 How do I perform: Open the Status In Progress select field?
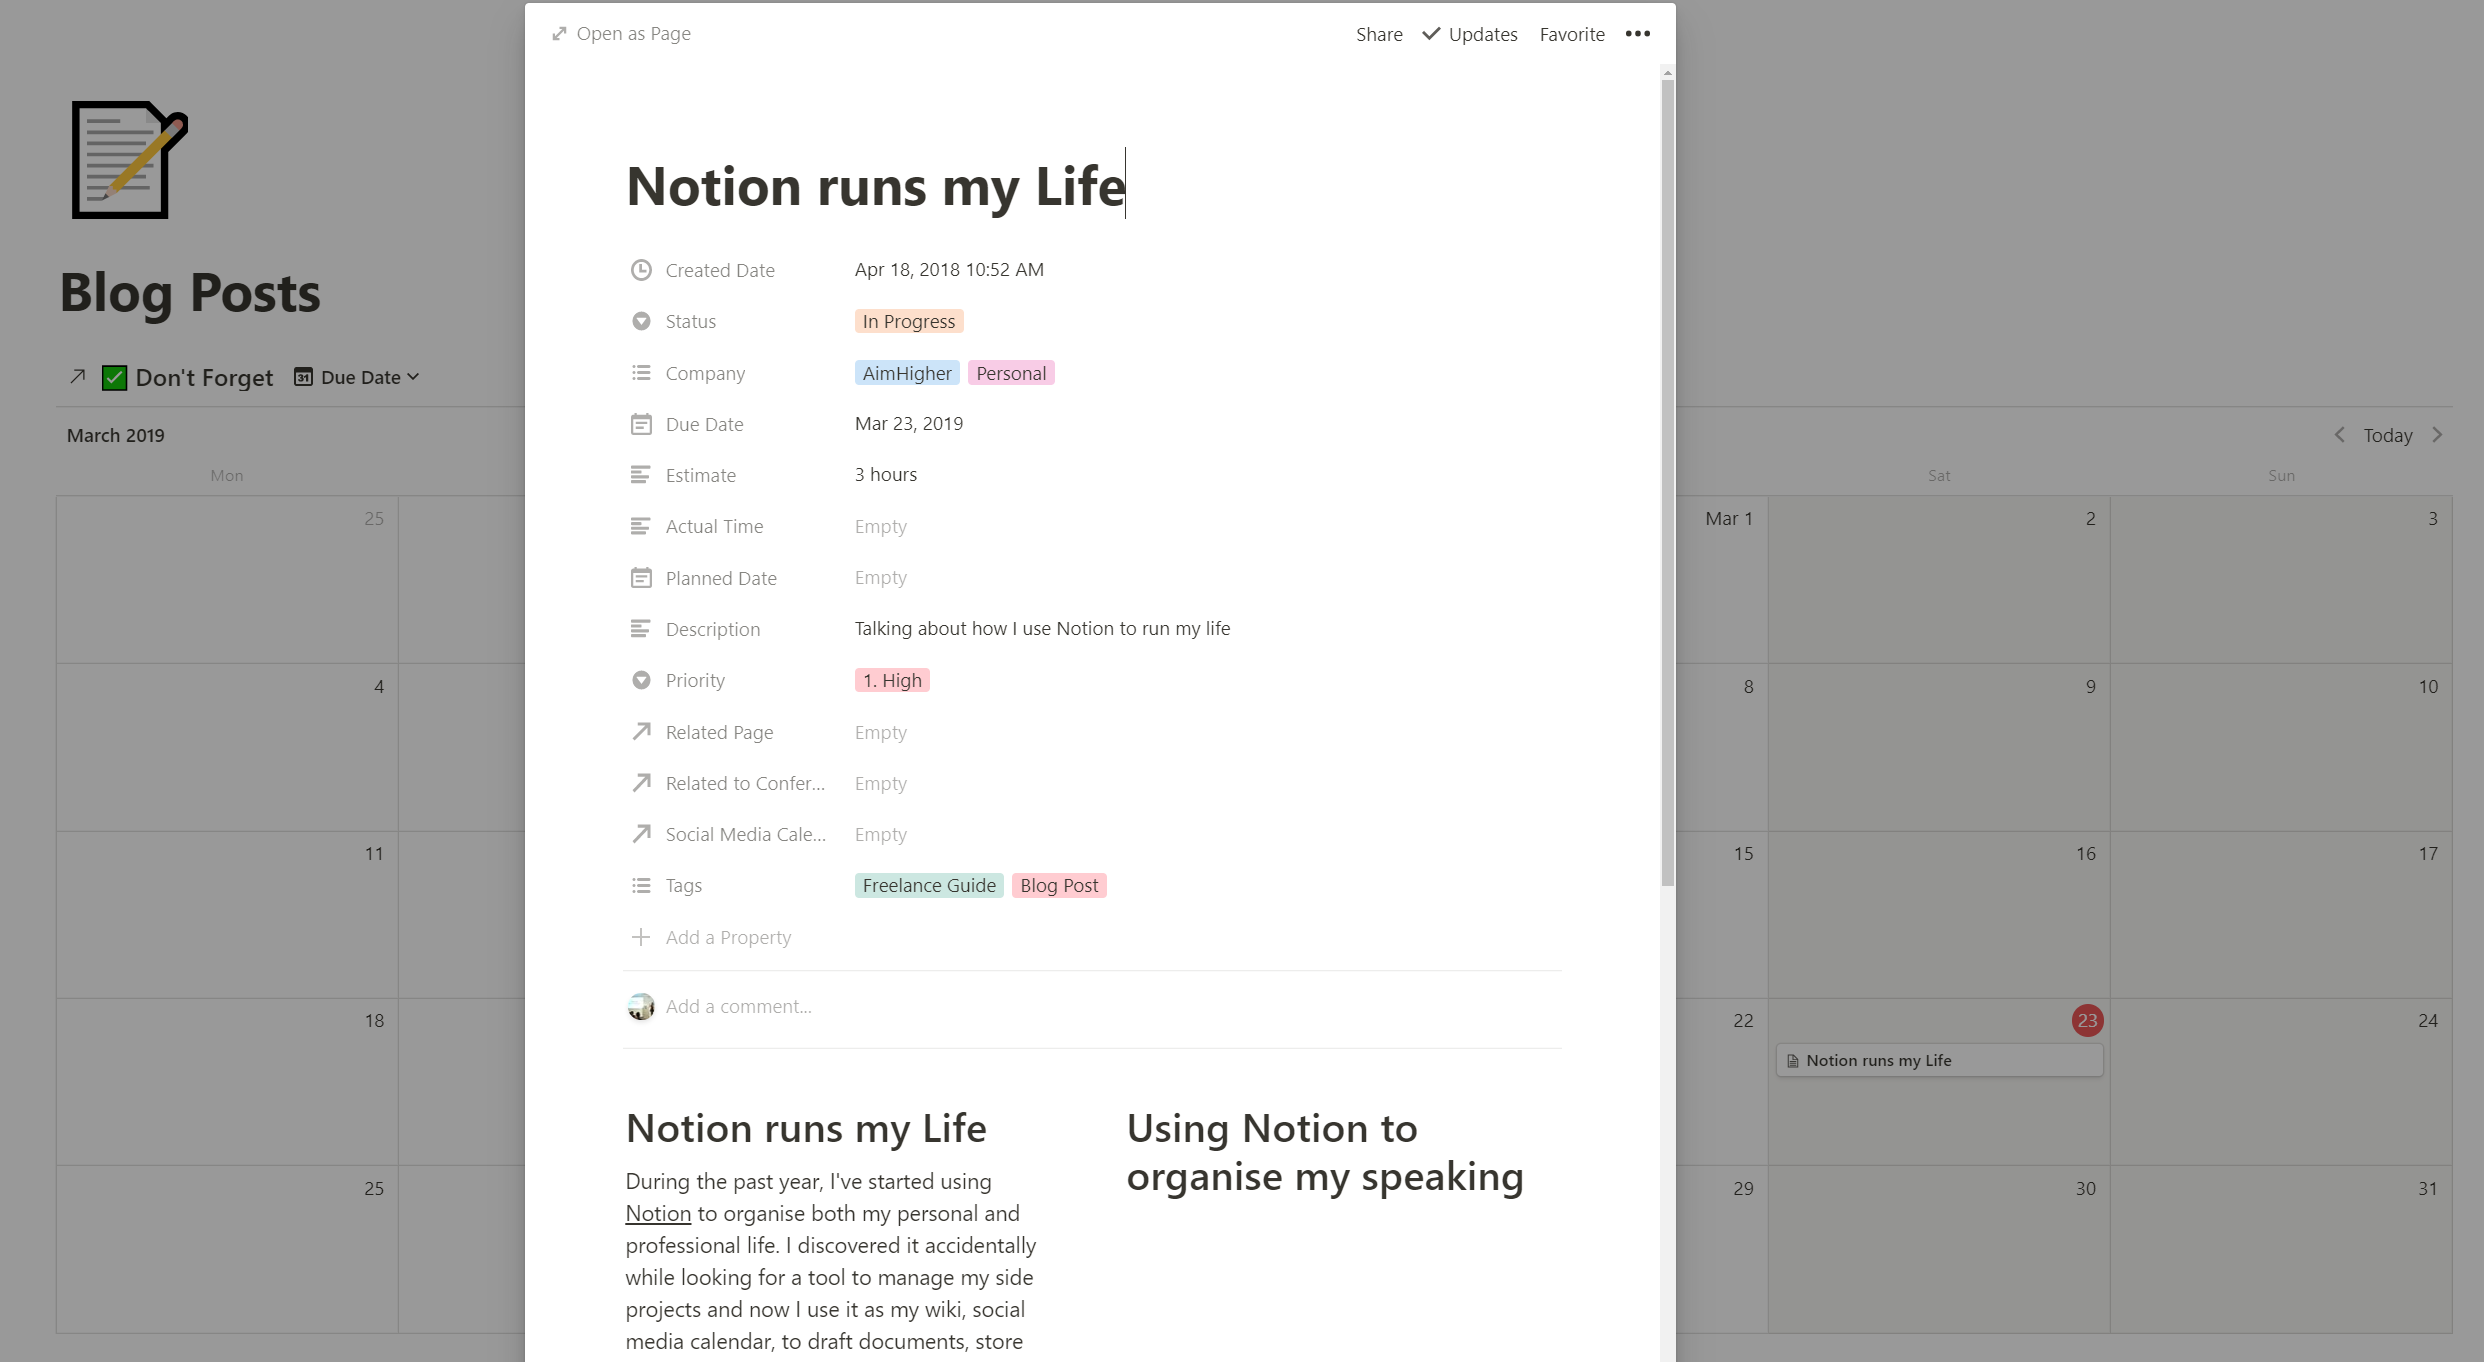click(x=908, y=321)
